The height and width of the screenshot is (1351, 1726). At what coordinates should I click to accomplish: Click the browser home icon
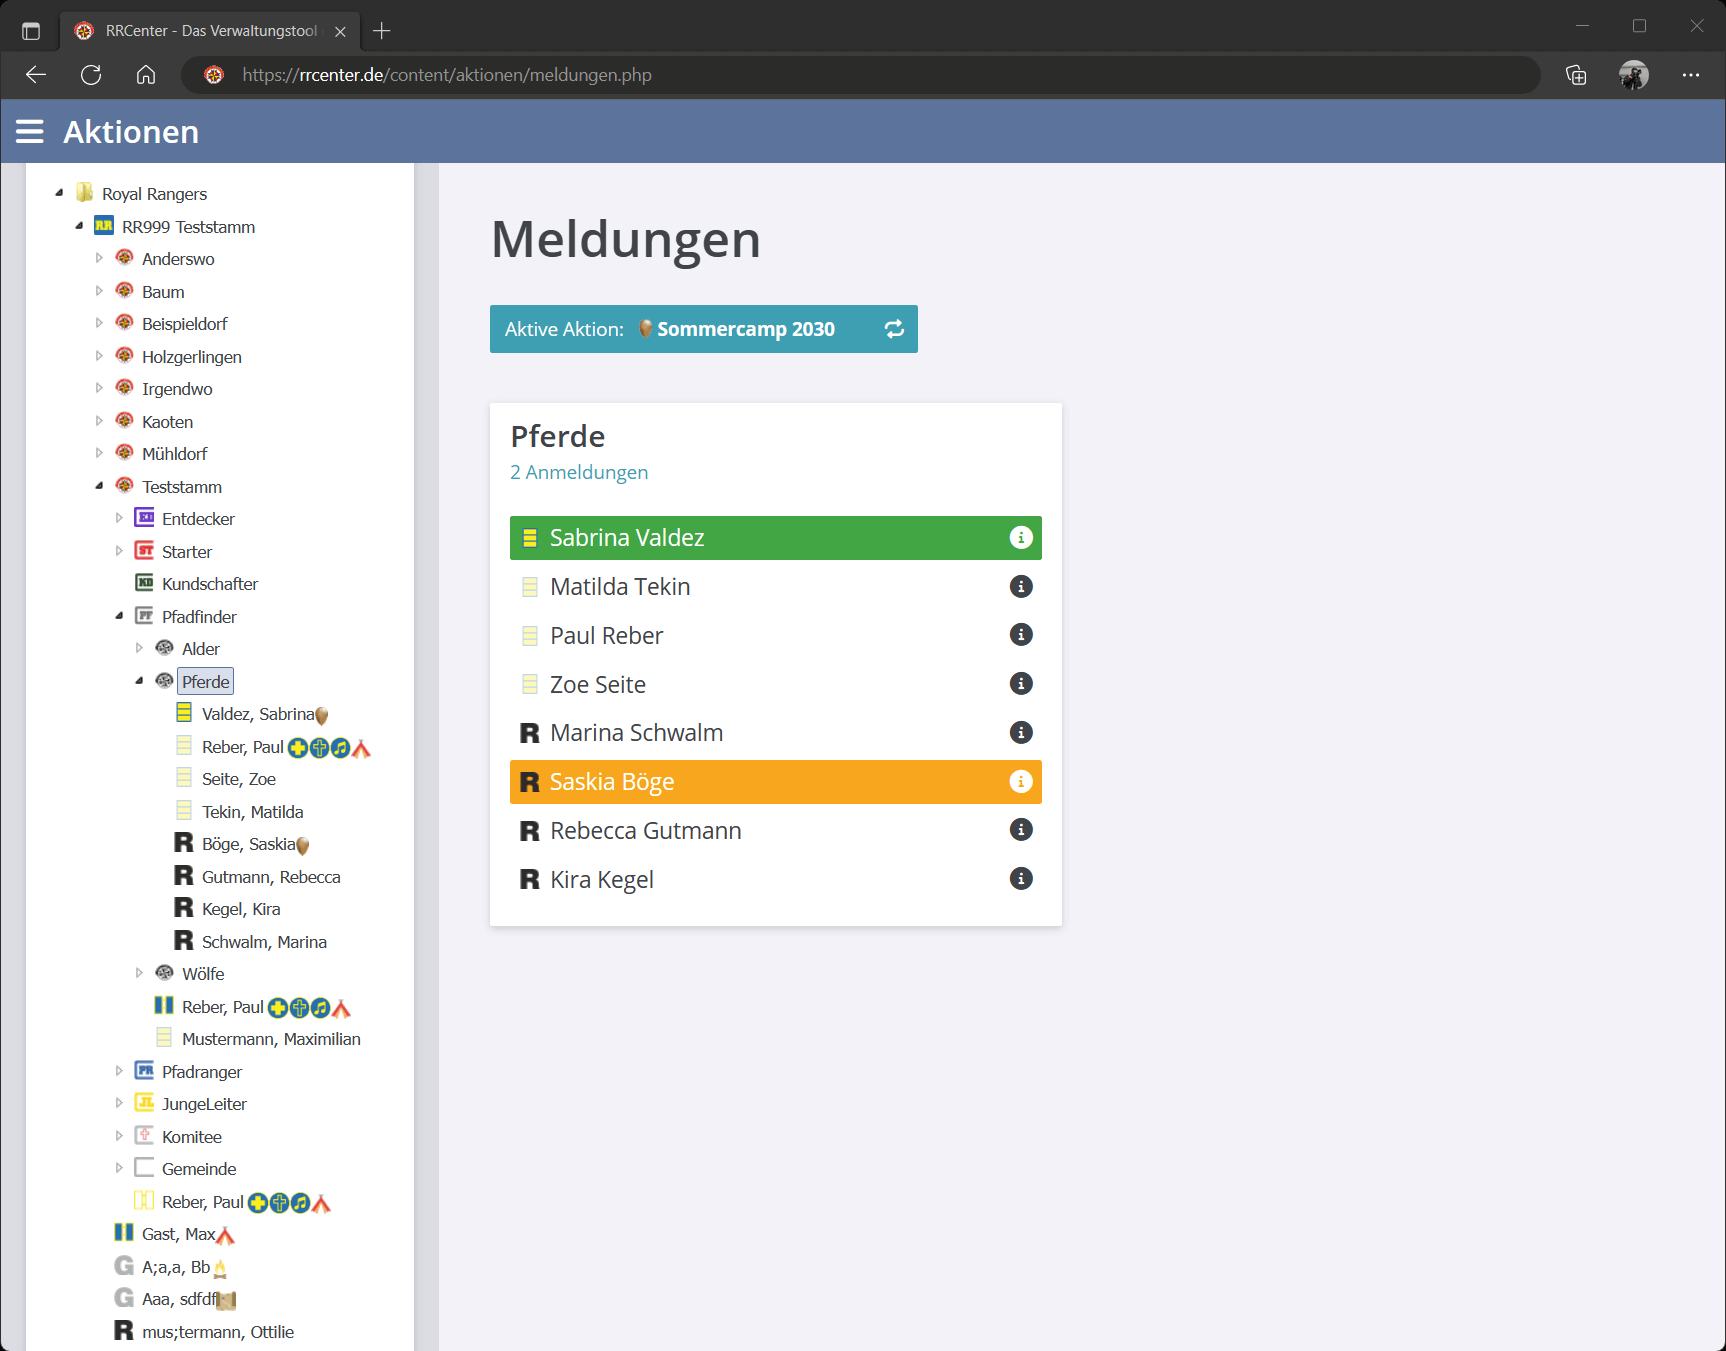[x=146, y=75]
